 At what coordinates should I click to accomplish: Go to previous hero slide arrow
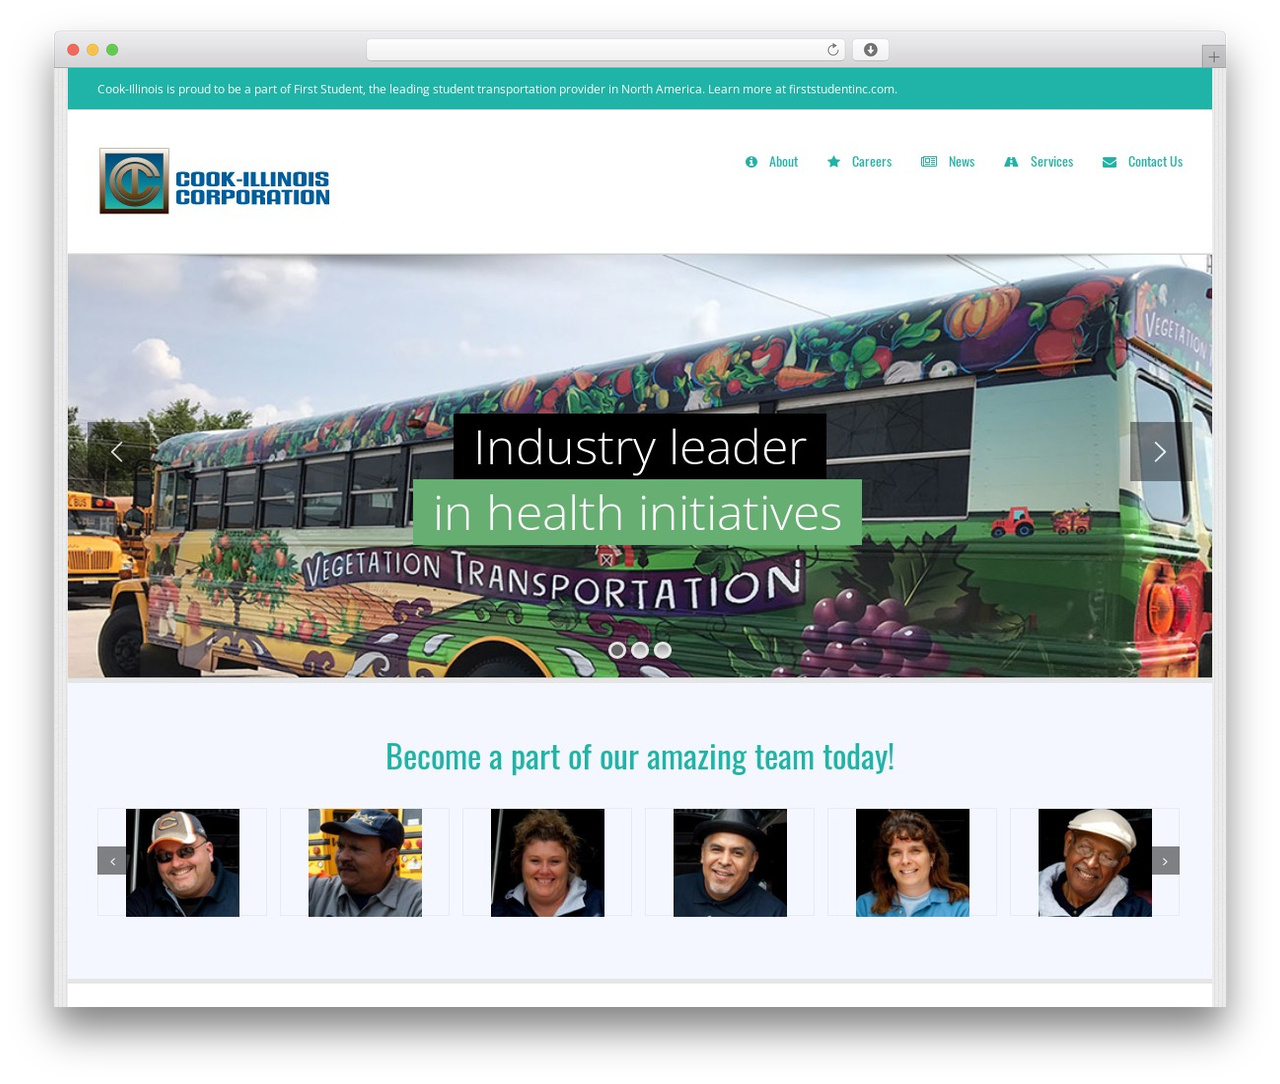tap(117, 451)
